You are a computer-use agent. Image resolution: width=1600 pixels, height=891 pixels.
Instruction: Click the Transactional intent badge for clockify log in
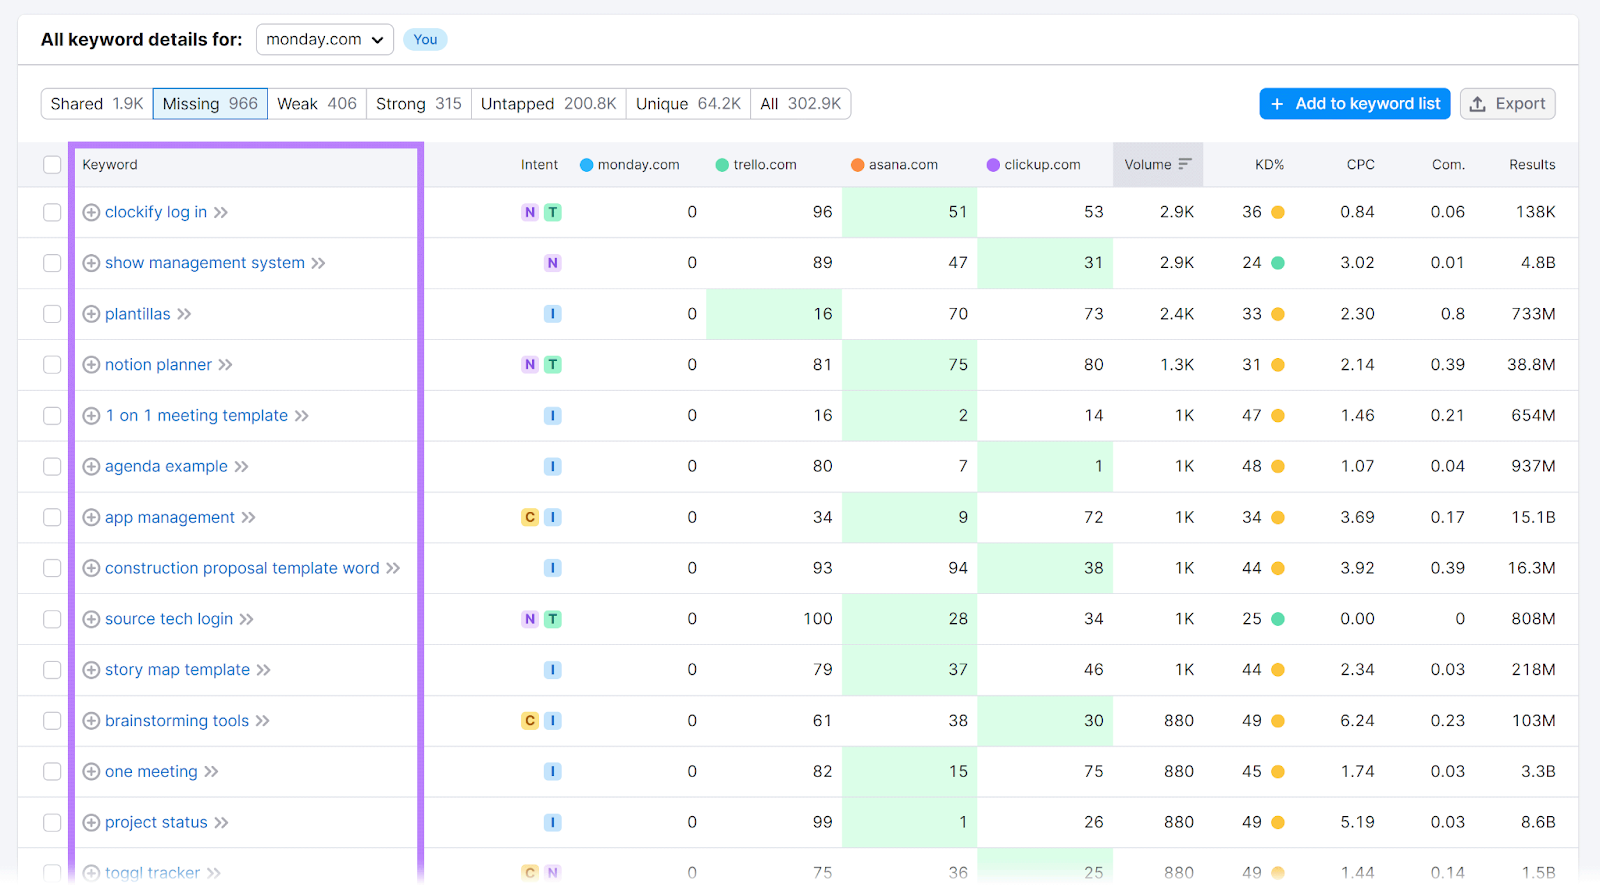click(552, 212)
